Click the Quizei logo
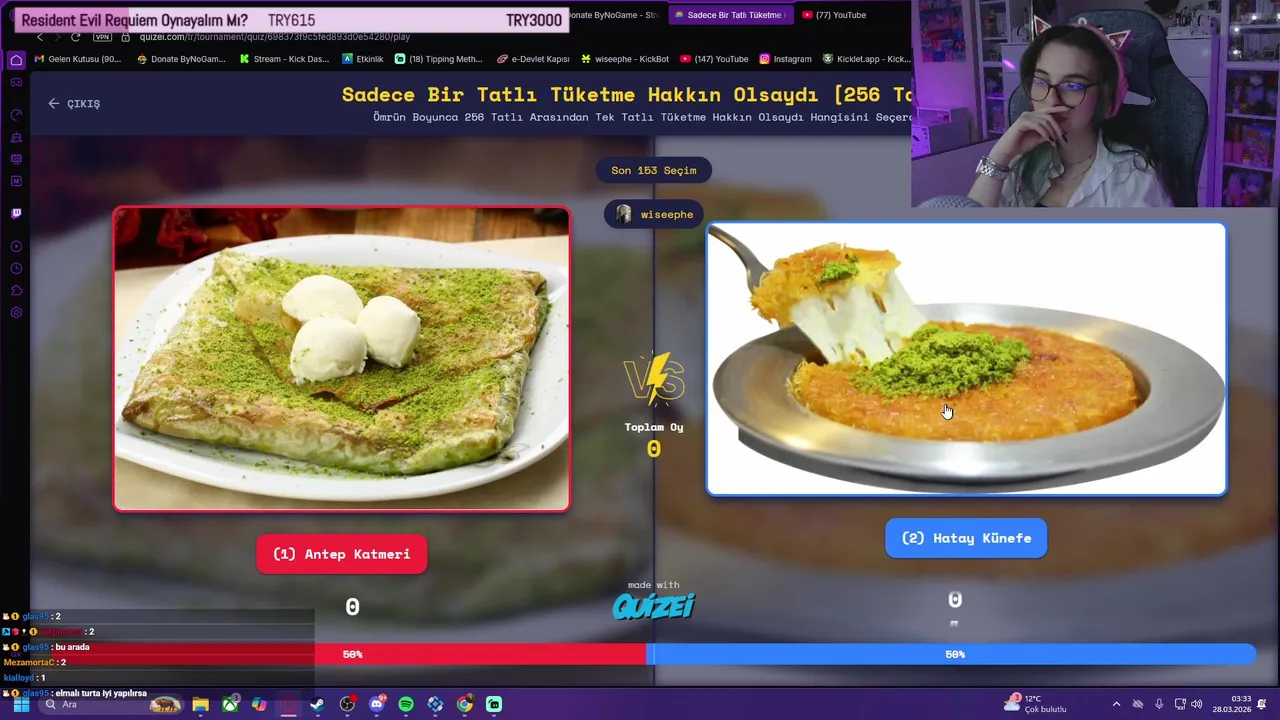The height and width of the screenshot is (720, 1280). pyautogui.click(x=654, y=606)
